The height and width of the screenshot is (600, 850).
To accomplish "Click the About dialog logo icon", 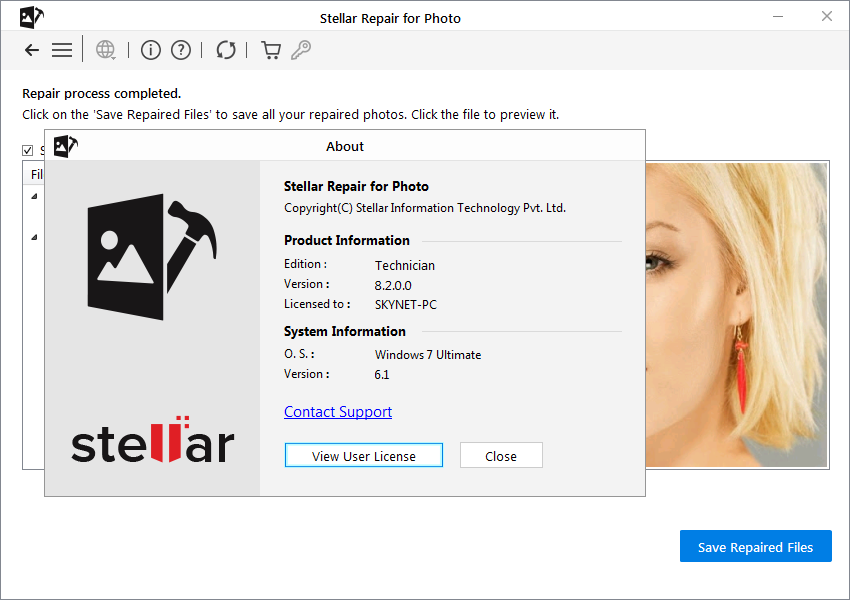I will (x=66, y=146).
